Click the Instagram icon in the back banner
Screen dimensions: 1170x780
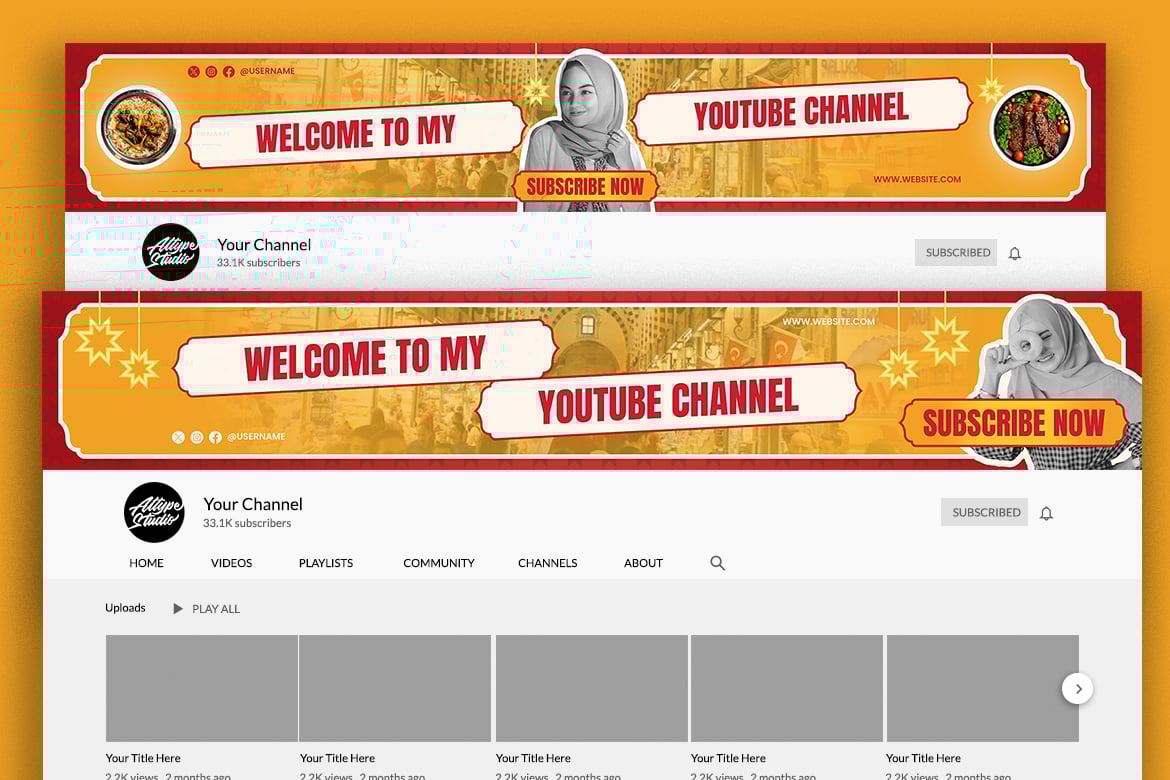tap(211, 72)
